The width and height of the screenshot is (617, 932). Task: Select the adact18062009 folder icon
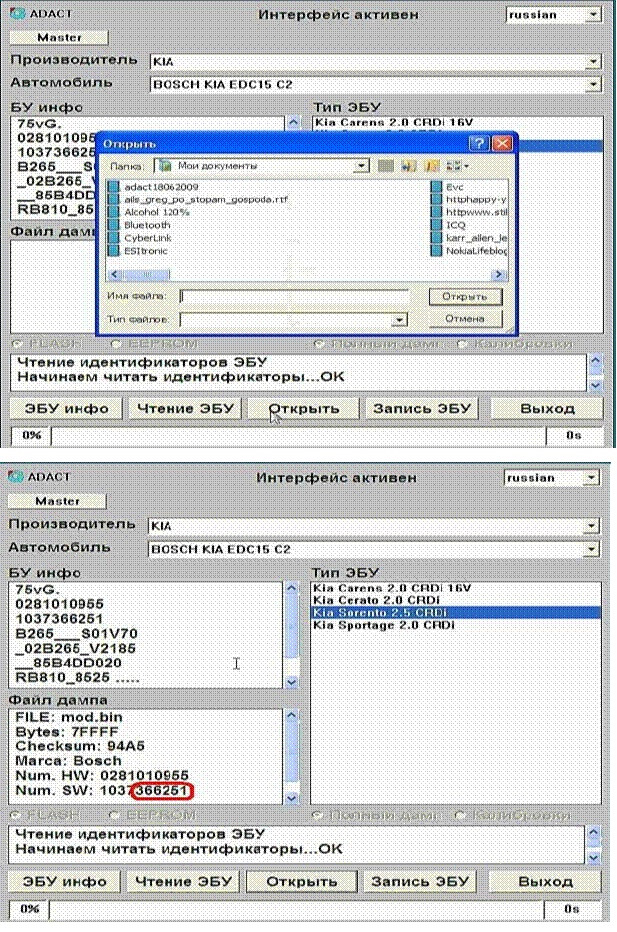point(114,187)
